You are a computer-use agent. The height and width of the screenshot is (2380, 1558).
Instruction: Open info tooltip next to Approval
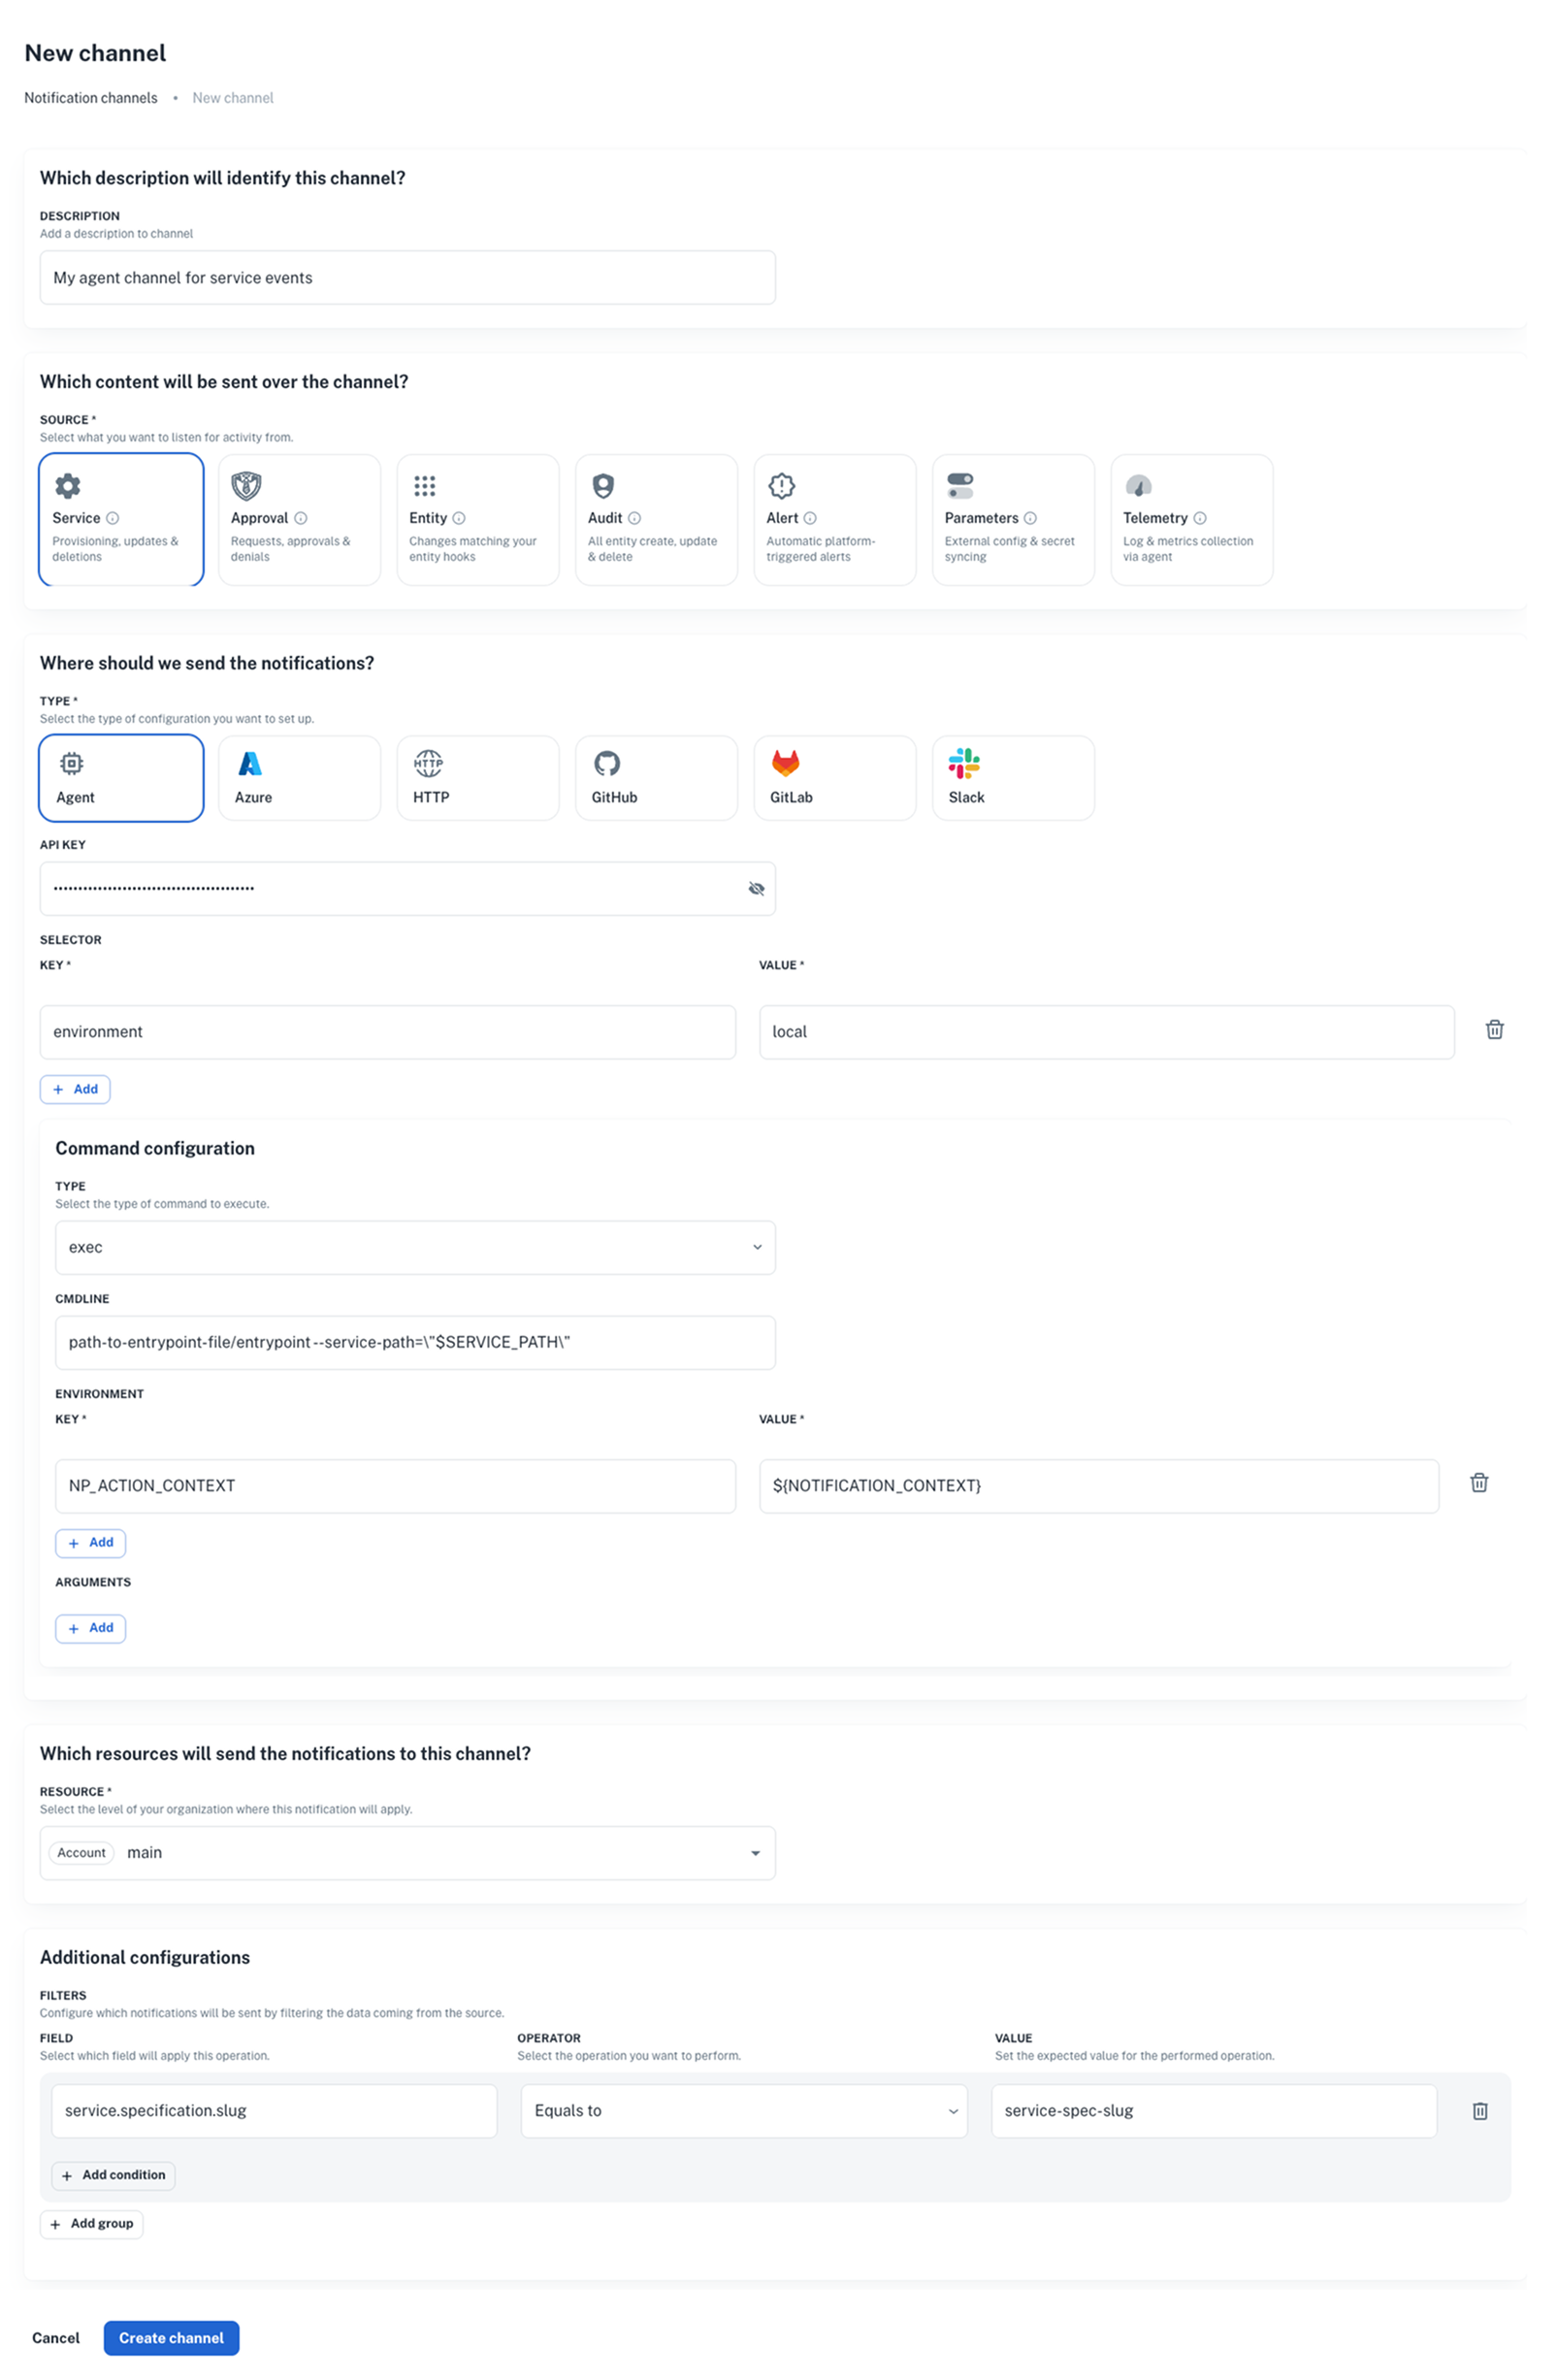click(301, 518)
